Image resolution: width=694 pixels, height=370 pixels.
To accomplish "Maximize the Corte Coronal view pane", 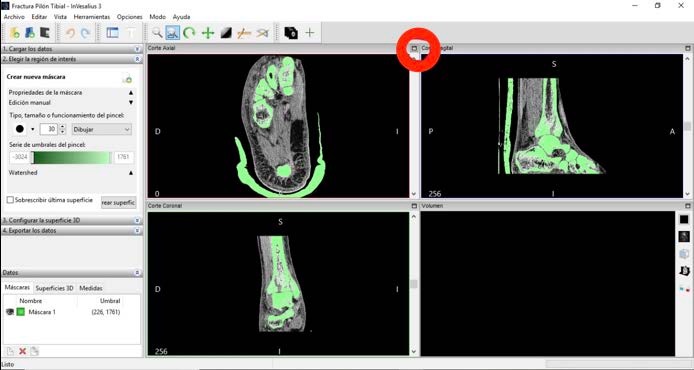I will [414, 206].
